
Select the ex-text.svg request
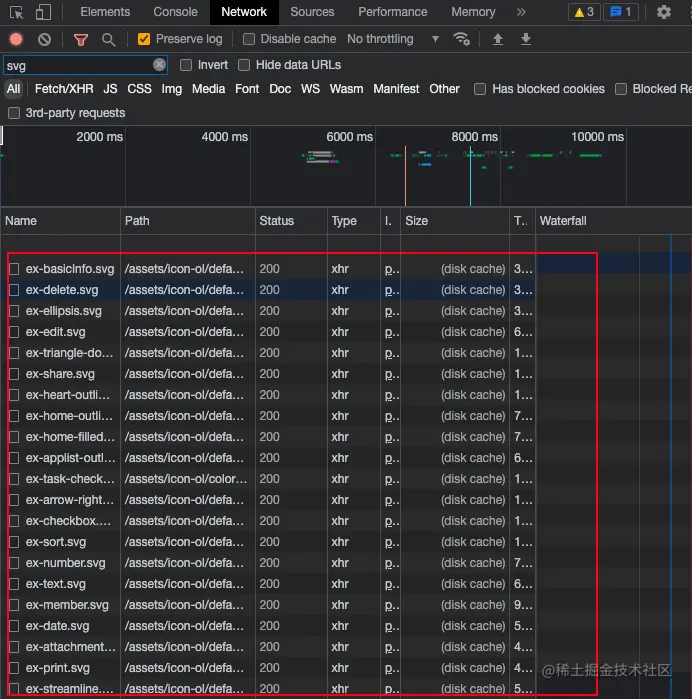[56, 584]
